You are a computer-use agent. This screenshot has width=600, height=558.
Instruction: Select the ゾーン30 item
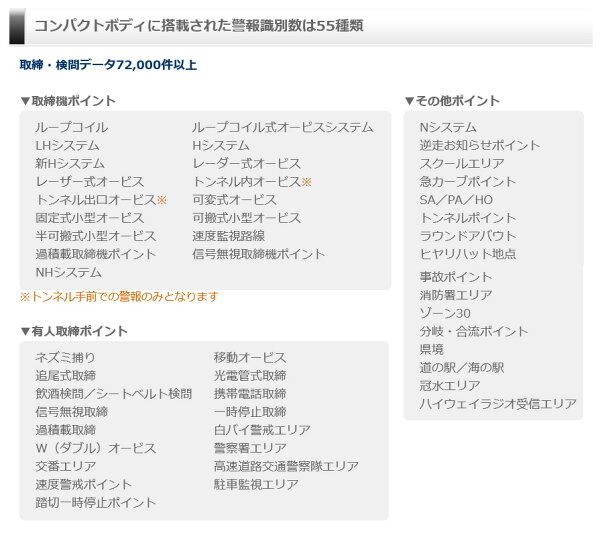445,313
